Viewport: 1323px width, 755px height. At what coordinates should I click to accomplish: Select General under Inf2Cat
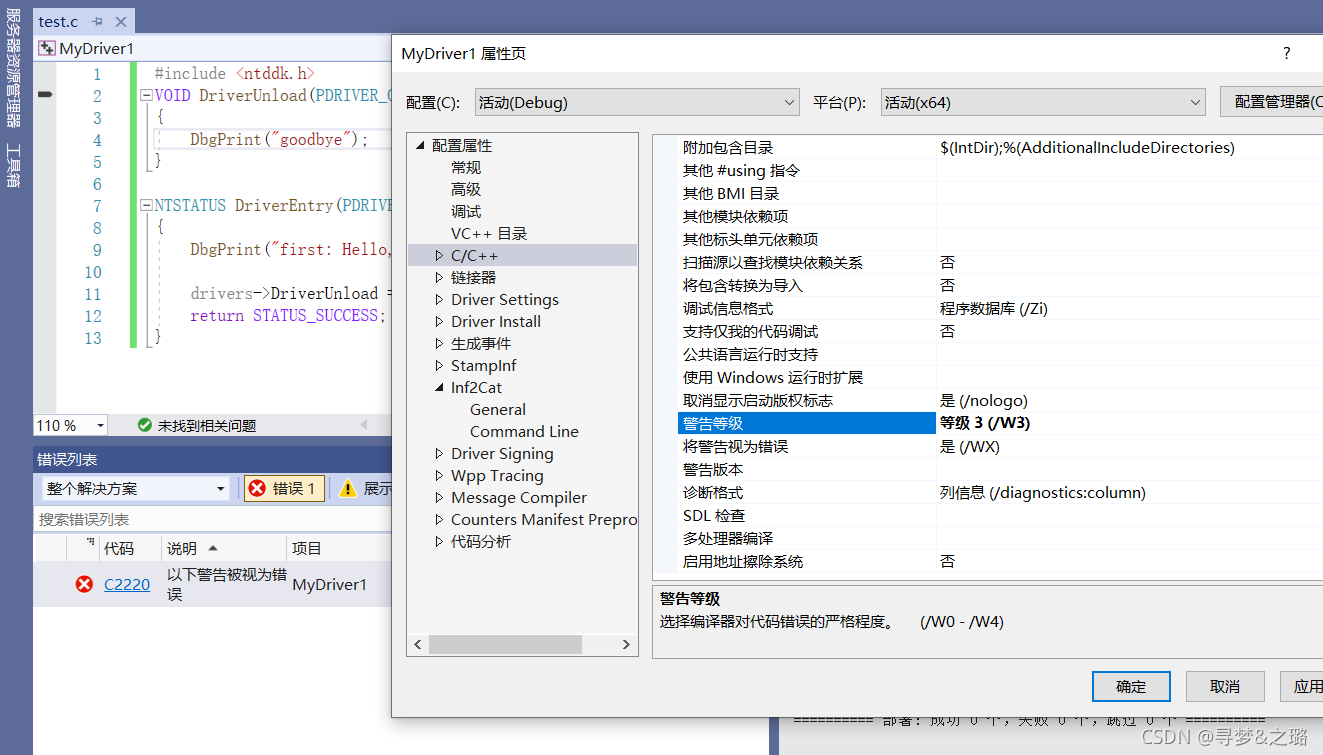(x=498, y=410)
